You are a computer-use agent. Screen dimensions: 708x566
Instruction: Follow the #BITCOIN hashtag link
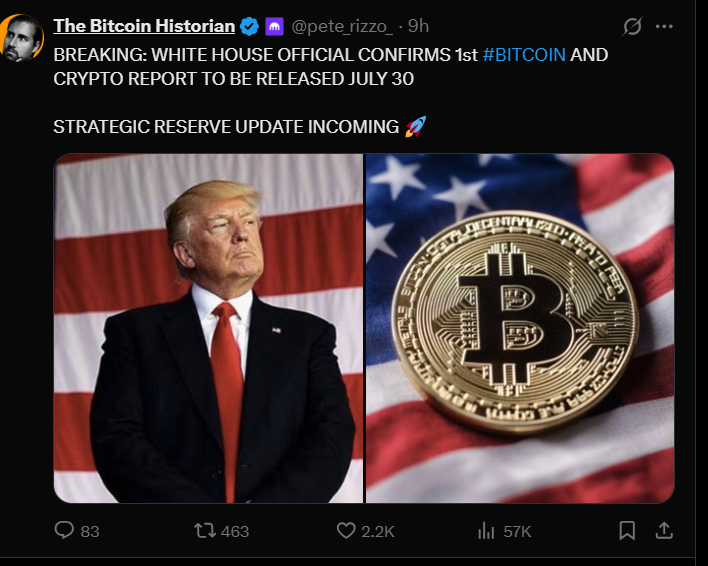click(x=524, y=55)
